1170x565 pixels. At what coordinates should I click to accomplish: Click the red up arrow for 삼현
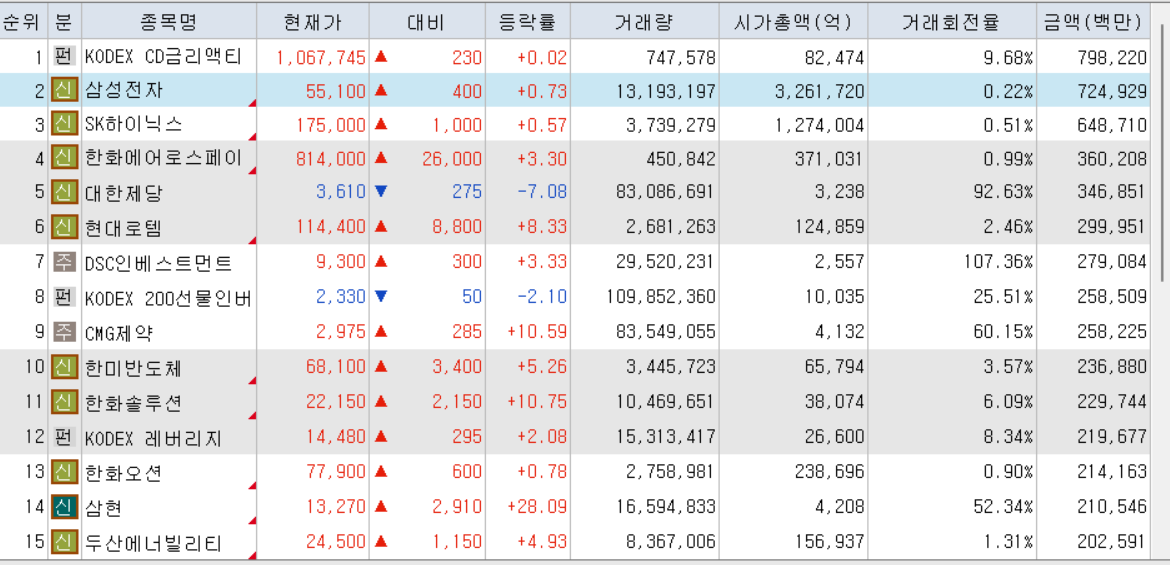click(381, 507)
